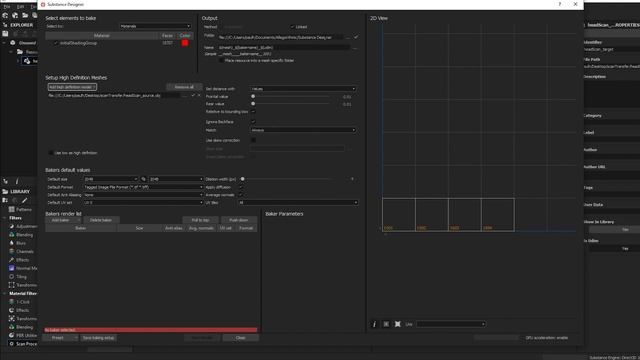Click the expand view icon in 2D View toolbar
The image size is (640, 360).
398,324
